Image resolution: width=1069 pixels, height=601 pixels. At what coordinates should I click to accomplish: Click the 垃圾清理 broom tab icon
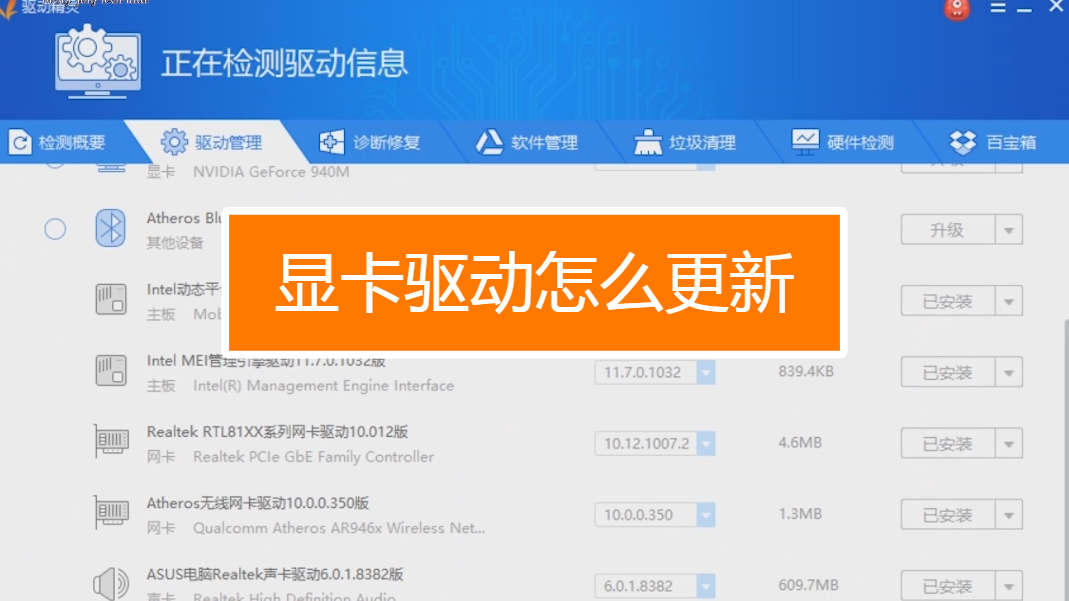pos(648,142)
